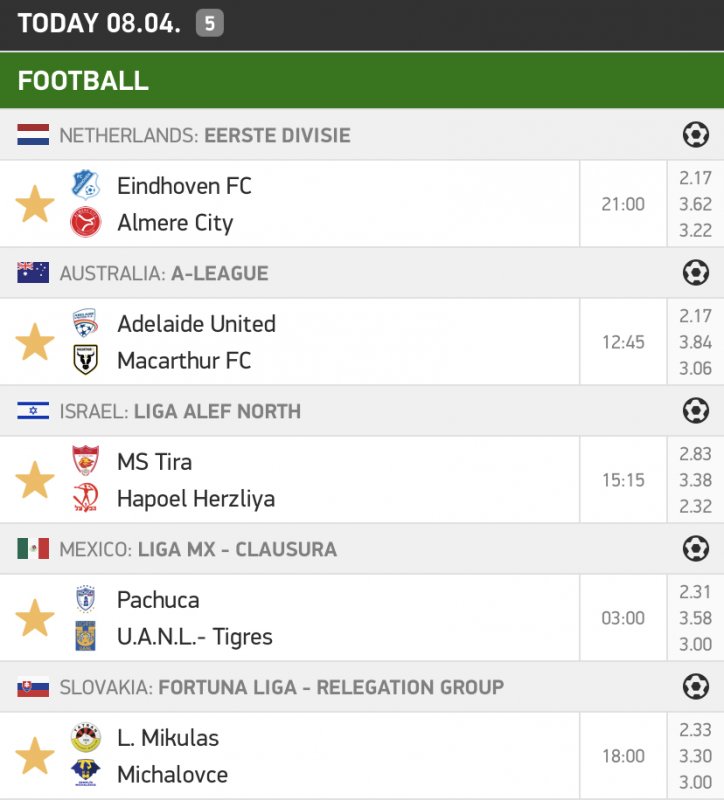
Task: Click the Hapoel Herzliya team crest
Action: tap(86, 498)
